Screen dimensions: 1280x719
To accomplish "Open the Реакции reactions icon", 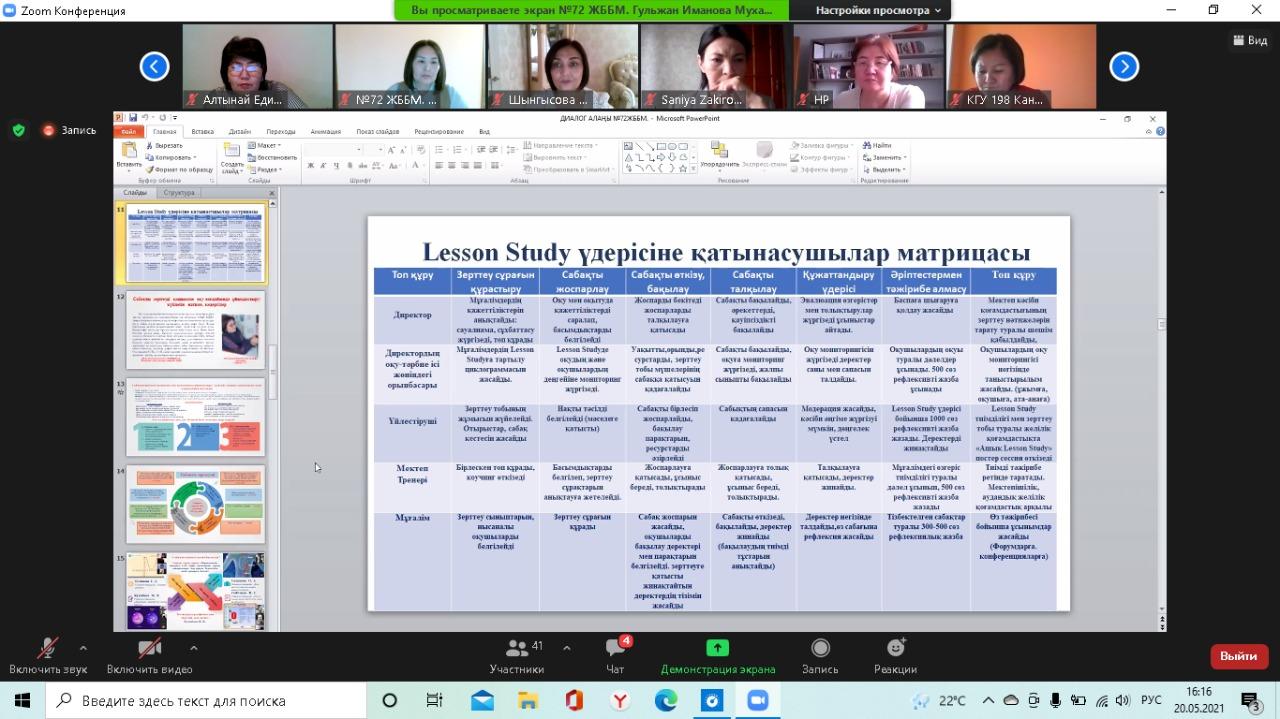I will click(x=895, y=648).
